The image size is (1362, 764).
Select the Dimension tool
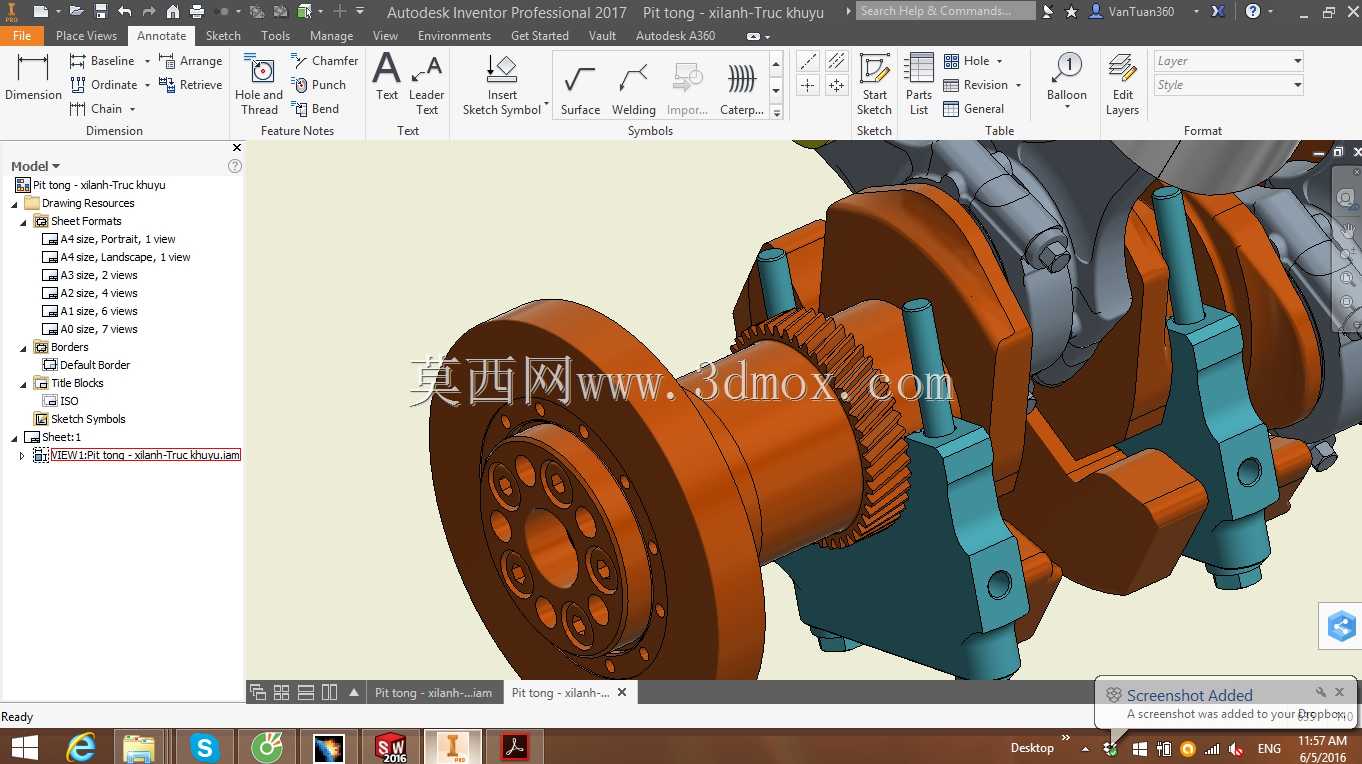[33, 77]
